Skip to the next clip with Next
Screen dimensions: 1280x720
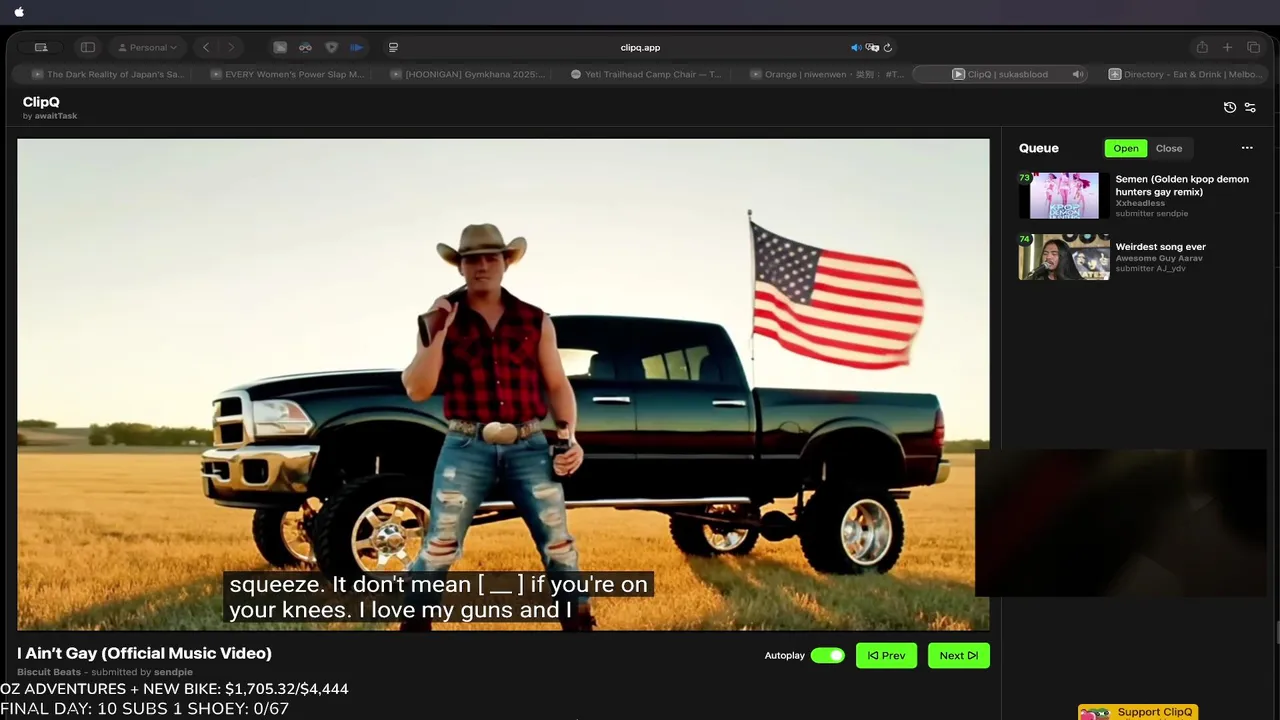[958, 656]
